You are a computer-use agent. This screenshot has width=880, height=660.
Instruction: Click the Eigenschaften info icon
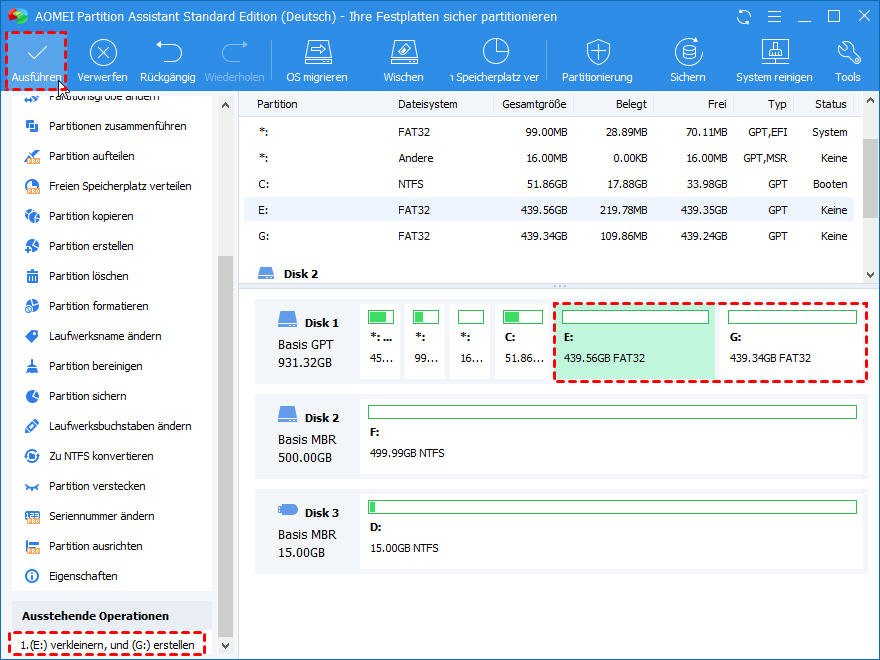[33, 576]
